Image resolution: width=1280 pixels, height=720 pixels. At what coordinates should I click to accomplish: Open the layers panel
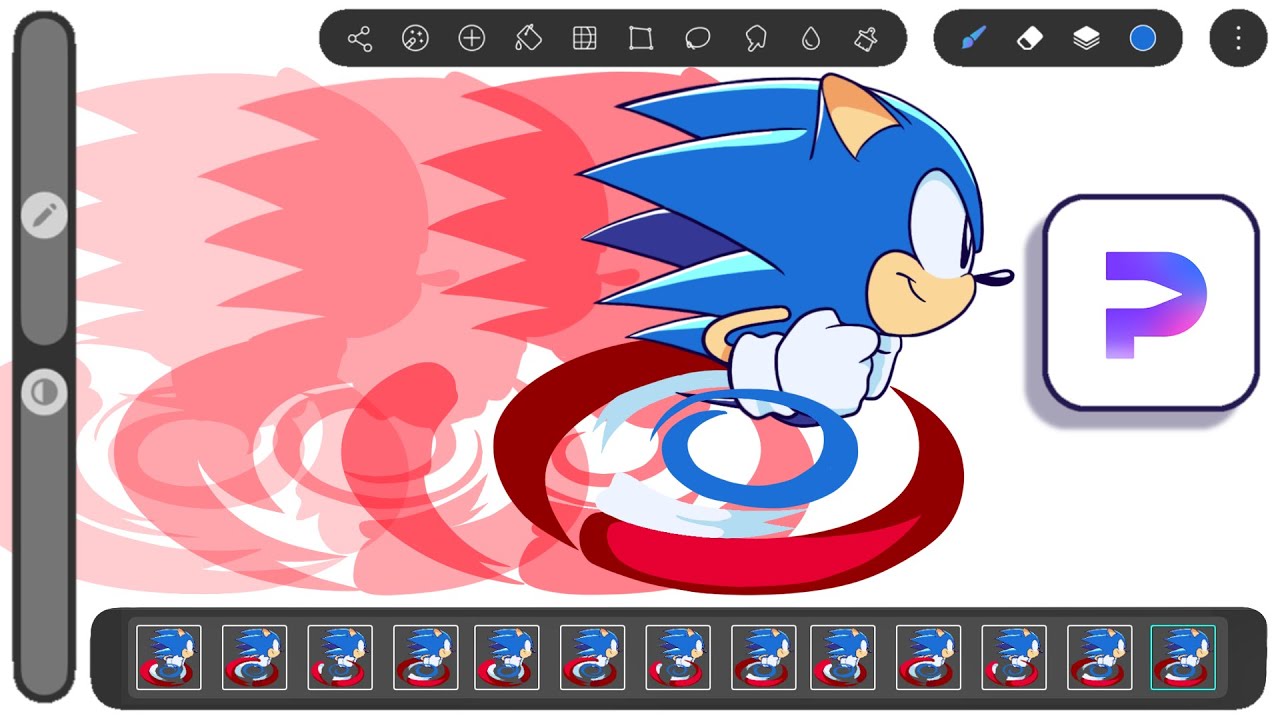click(1086, 38)
